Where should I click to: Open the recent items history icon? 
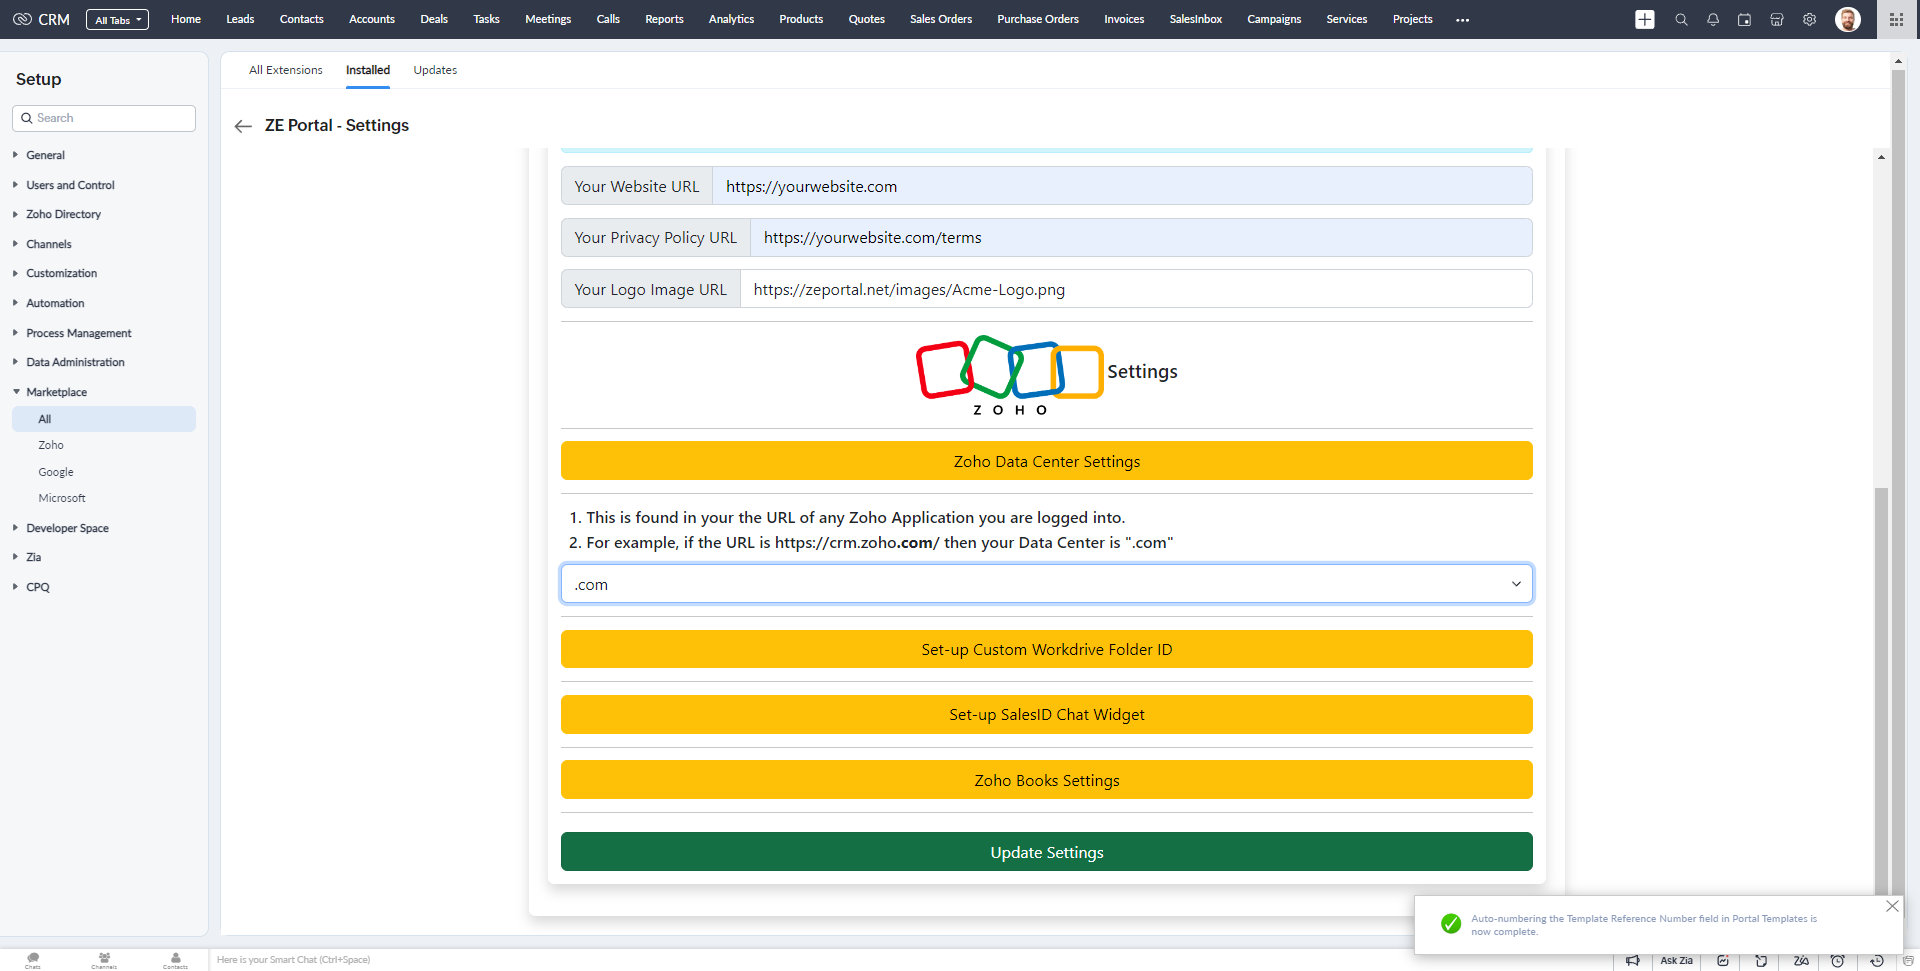[x=1877, y=961]
